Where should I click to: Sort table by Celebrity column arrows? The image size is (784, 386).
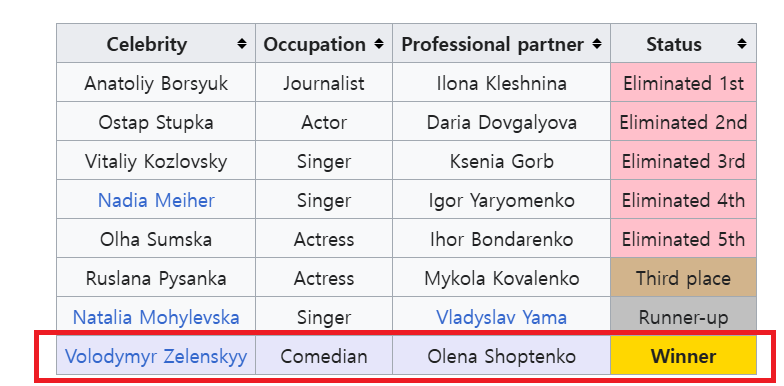coord(242,44)
